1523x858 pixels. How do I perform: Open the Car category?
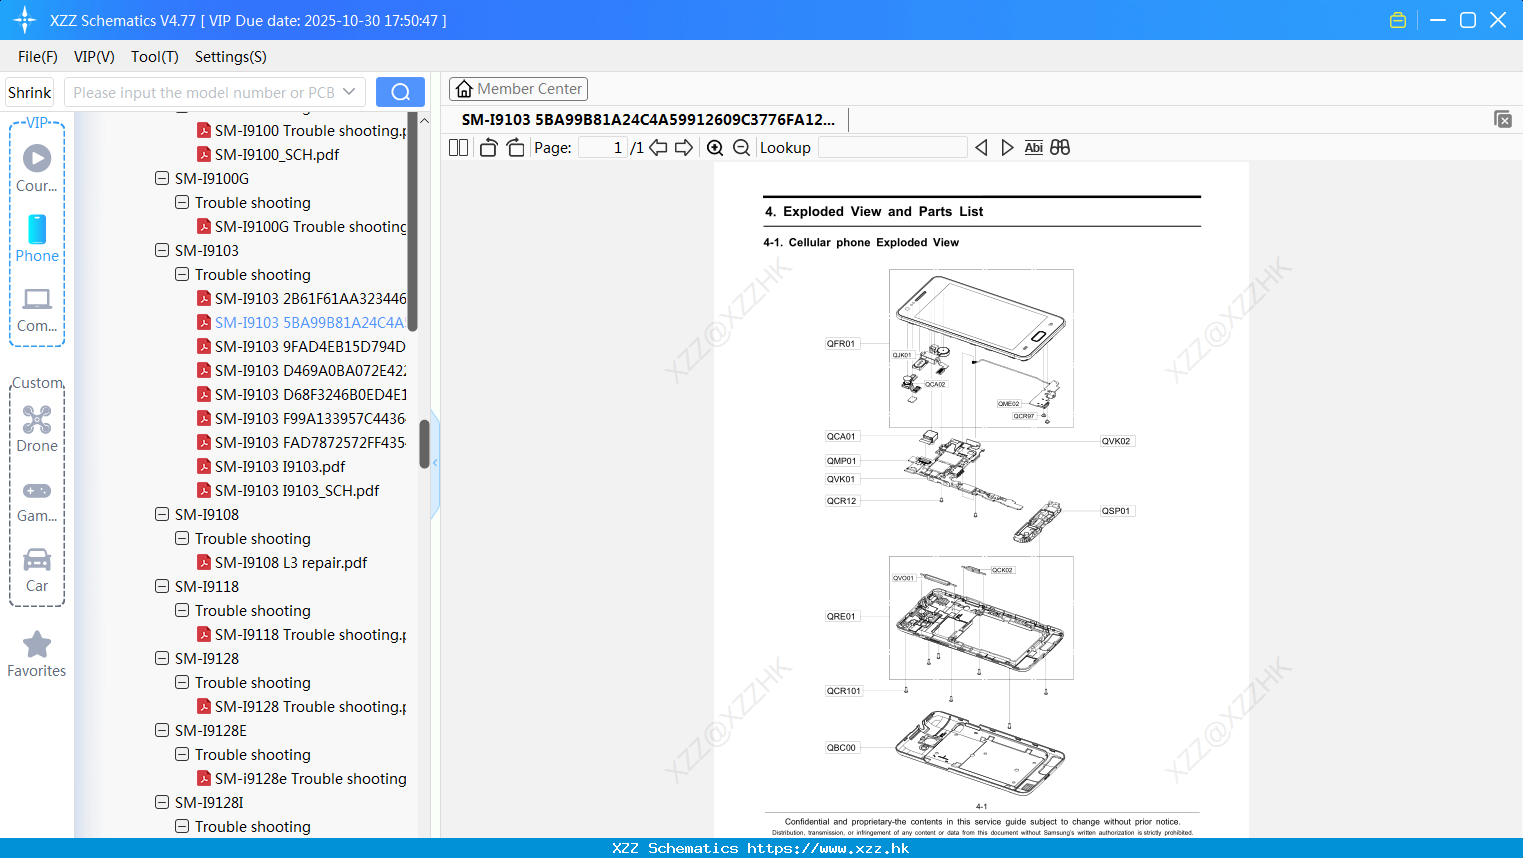point(37,569)
